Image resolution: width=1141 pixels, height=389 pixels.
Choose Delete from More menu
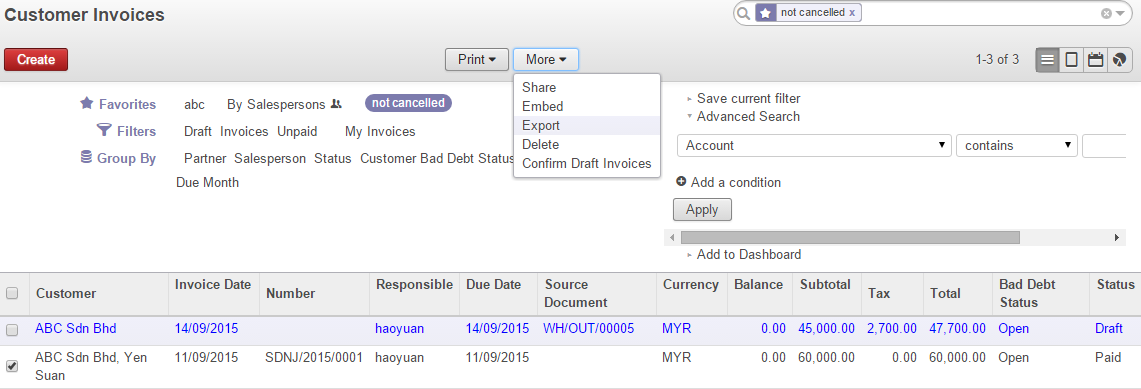pos(587,144)
